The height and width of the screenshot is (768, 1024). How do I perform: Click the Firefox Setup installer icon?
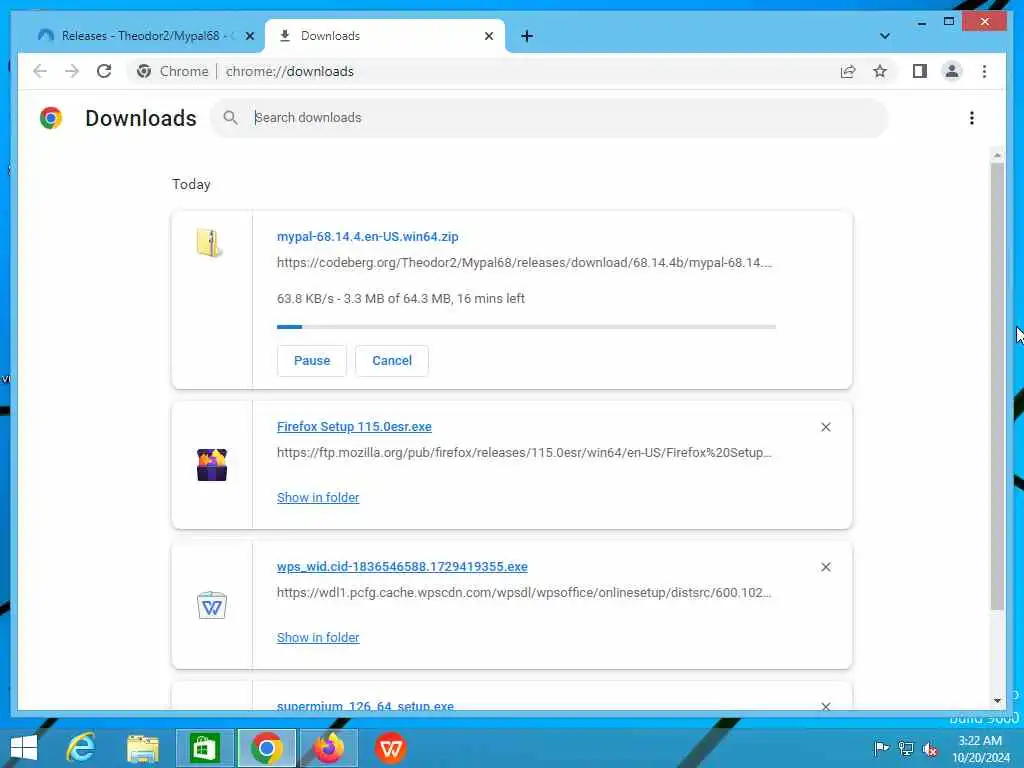(212, 464)
